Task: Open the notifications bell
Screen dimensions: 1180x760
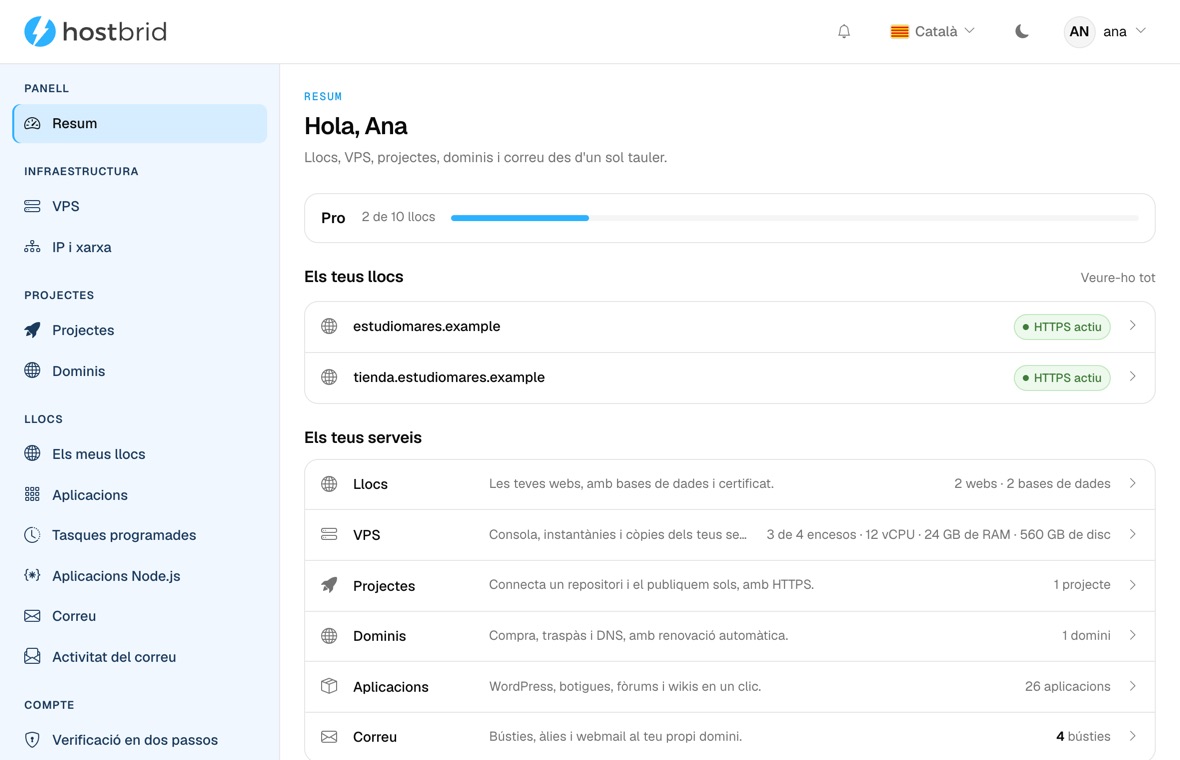Action: [x=844, y=32]
